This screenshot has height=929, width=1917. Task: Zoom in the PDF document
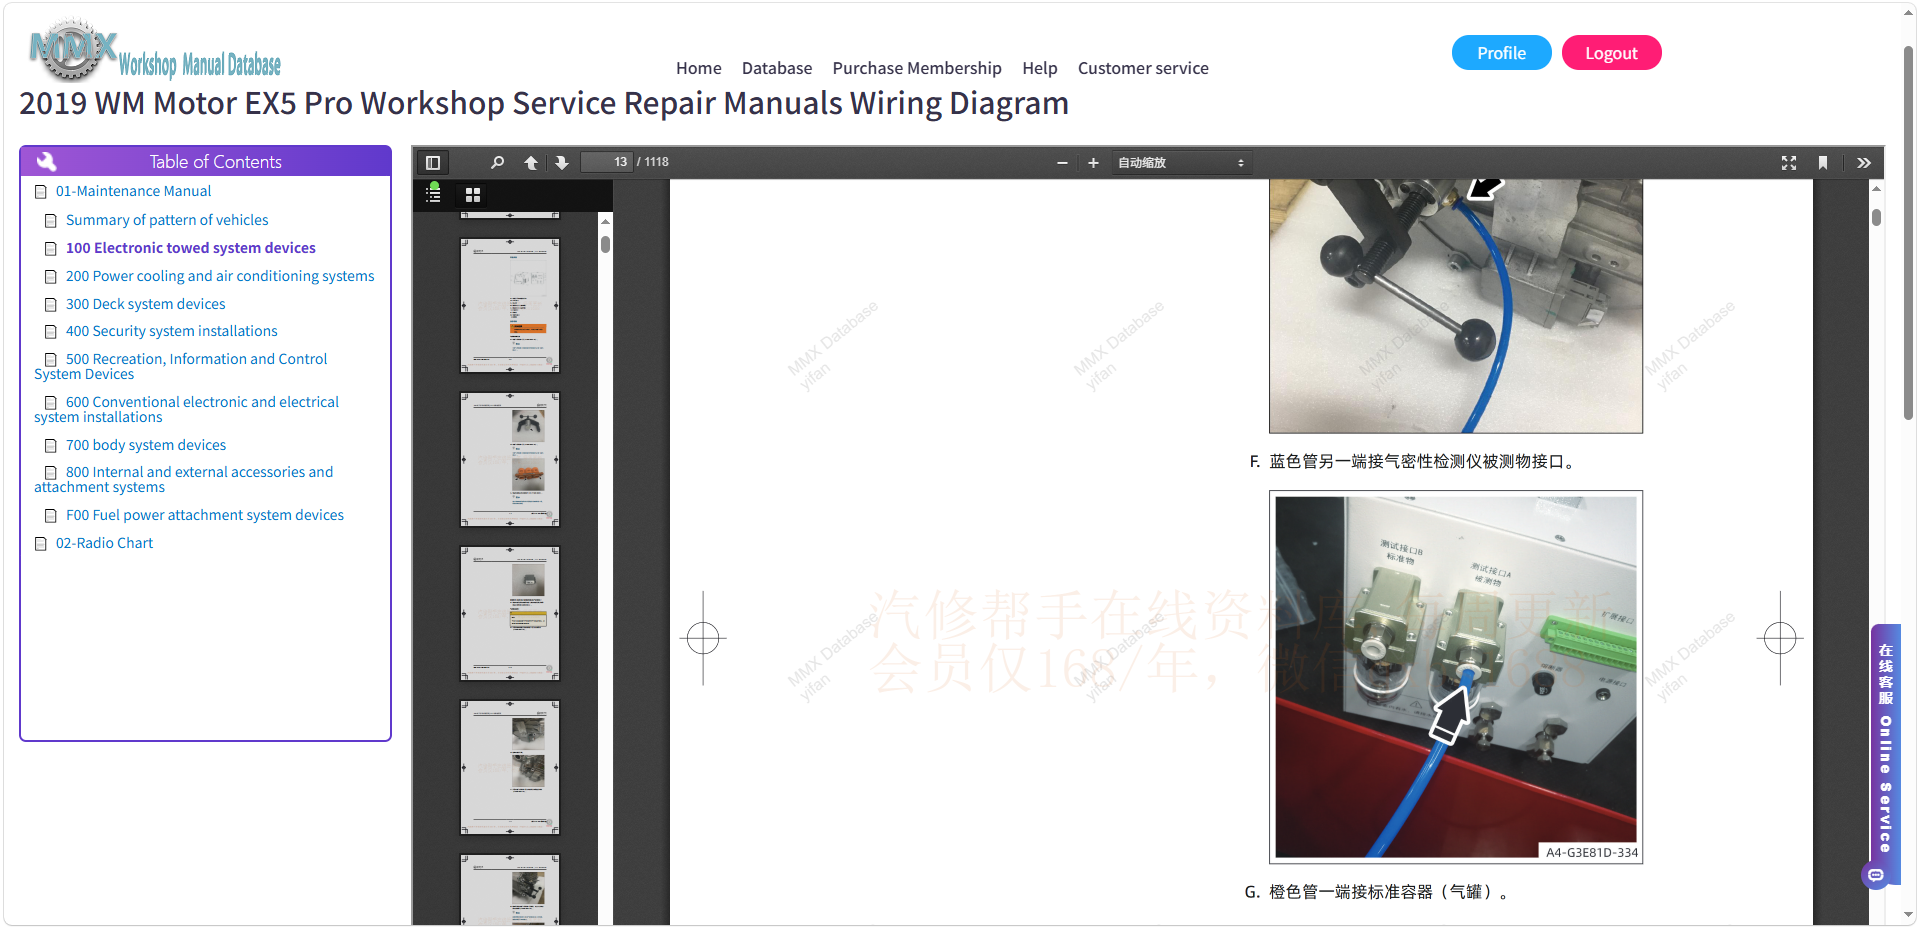click(1093, 163)
